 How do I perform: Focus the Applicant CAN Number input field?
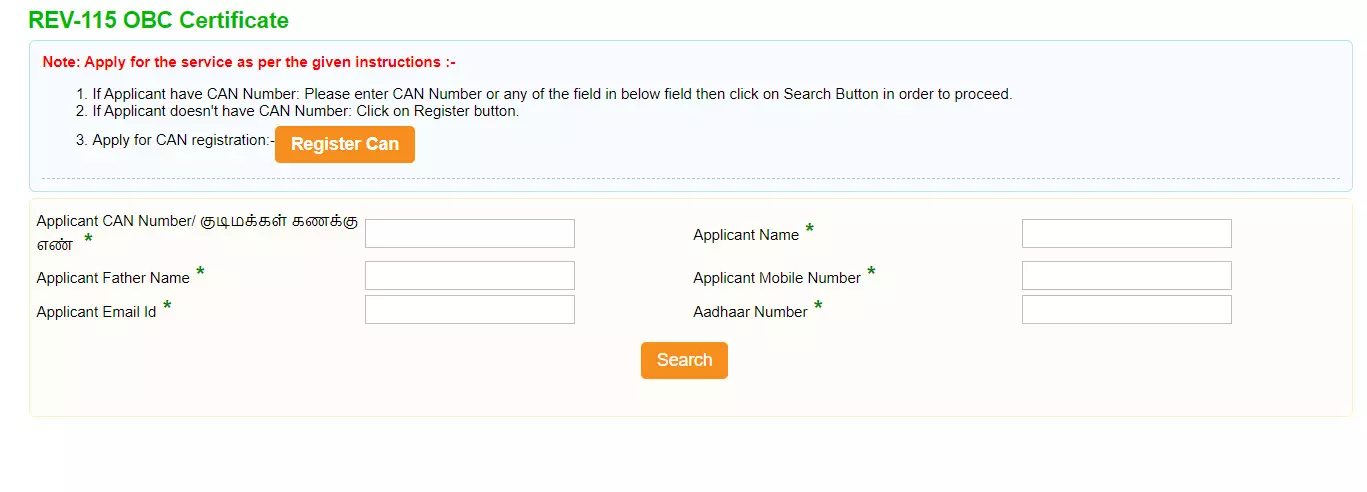469,234
